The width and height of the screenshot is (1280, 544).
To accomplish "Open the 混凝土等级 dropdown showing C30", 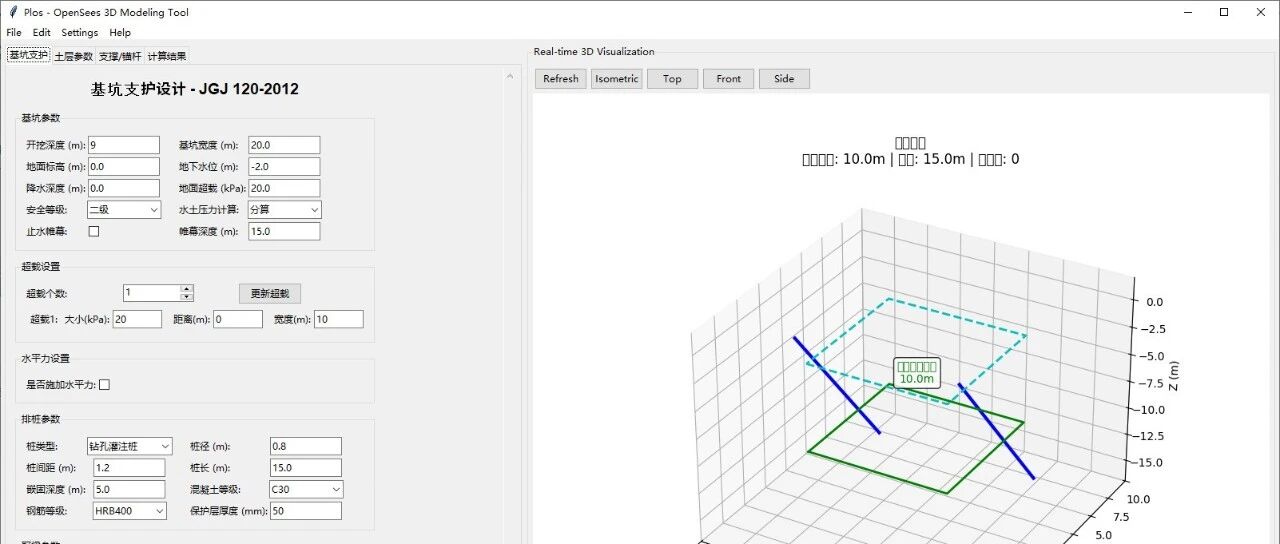I will pyautogui.click(x=306, y=489).
